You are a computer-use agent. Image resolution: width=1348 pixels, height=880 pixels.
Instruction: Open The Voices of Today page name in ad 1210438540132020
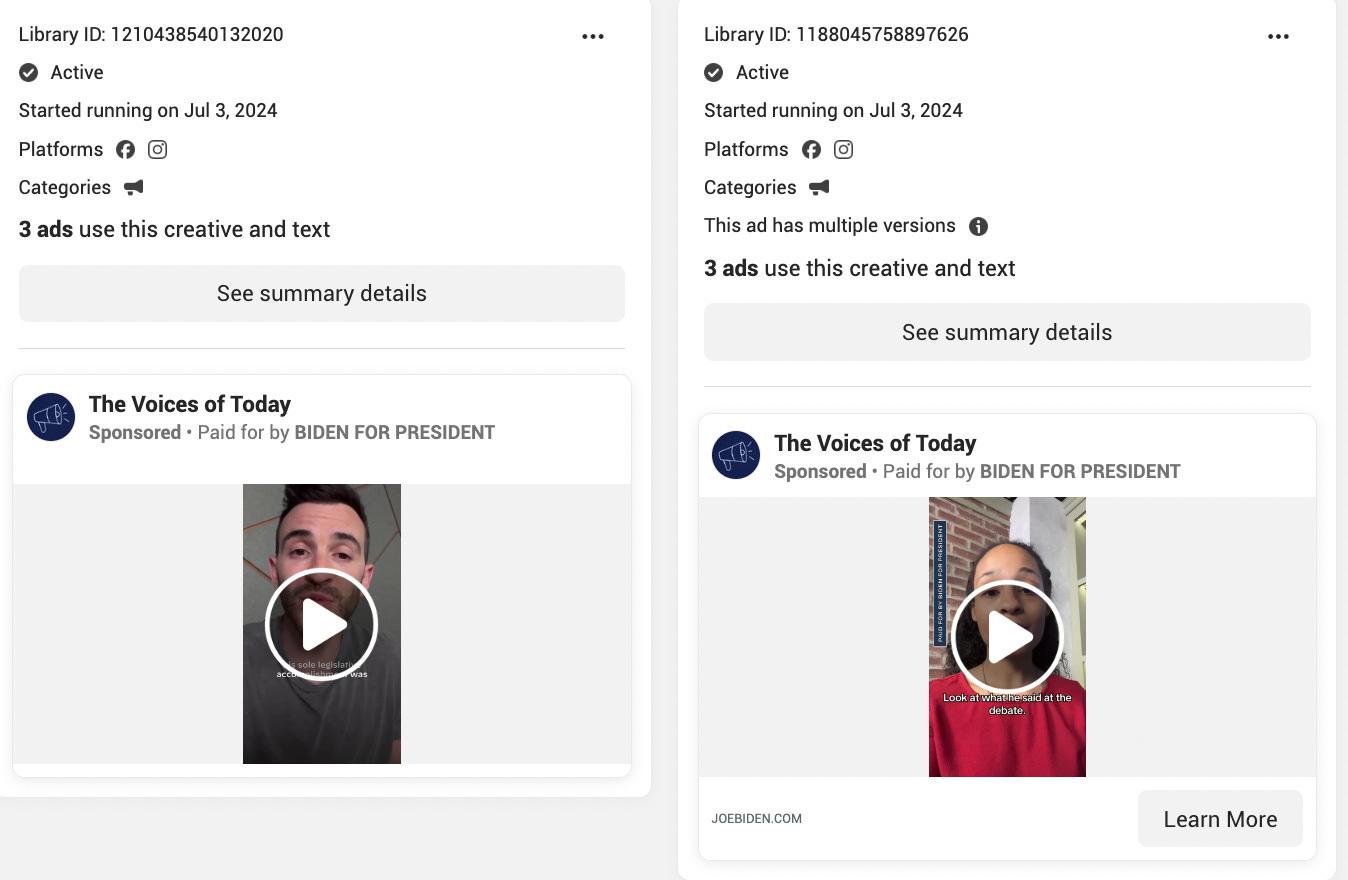190,404
